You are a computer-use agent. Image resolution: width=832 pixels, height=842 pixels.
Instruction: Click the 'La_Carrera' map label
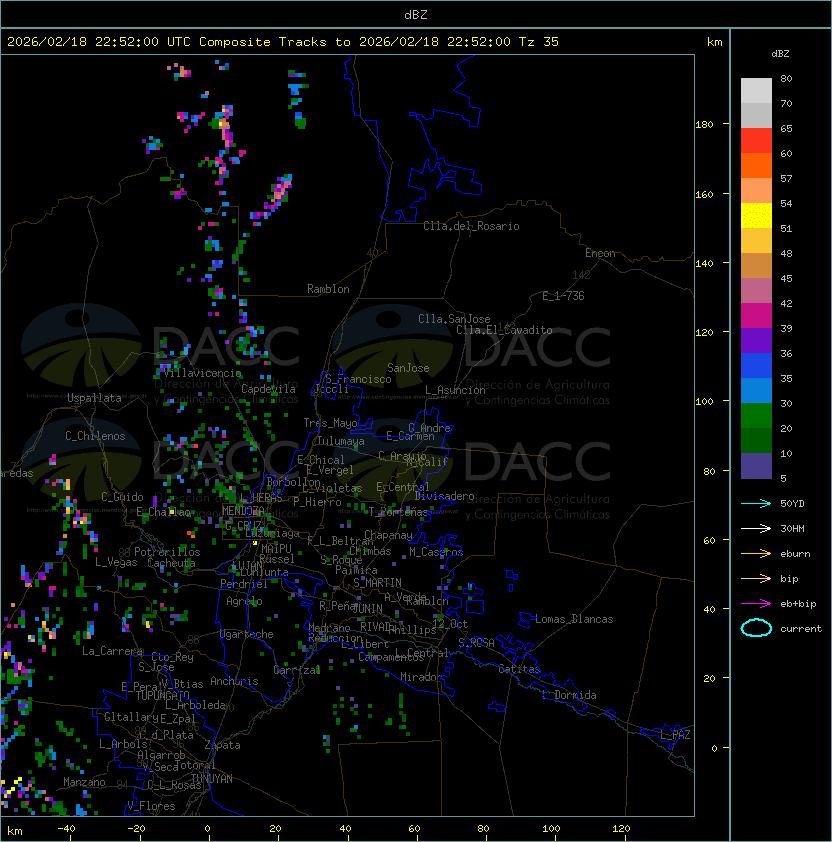pos(112,651)
